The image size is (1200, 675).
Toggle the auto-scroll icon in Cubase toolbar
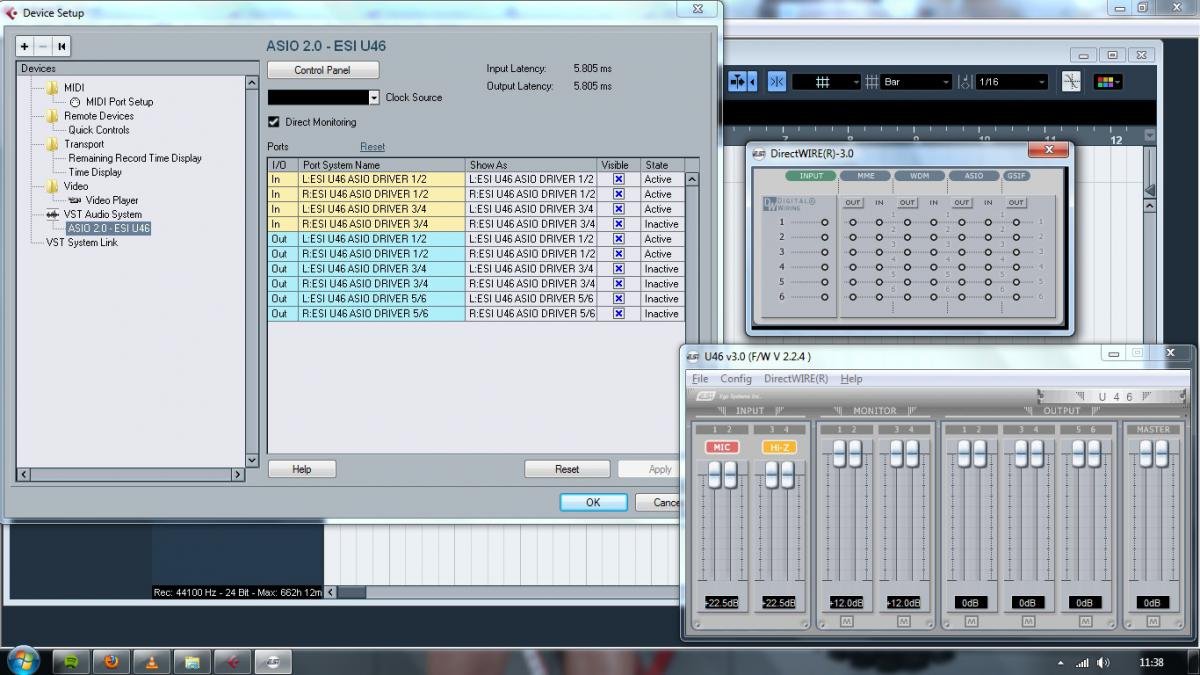(737, 82)
